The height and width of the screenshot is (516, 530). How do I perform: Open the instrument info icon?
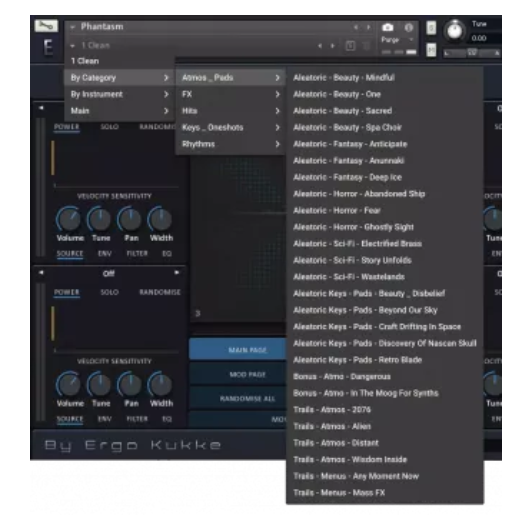tap(409, 27)
